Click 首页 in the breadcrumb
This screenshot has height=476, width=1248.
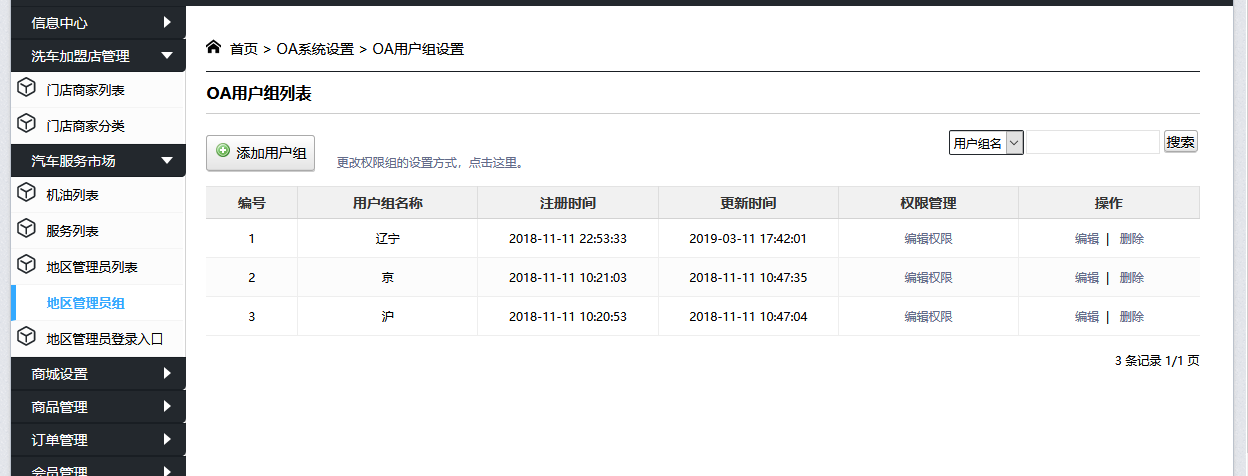(x=244, y=49)
